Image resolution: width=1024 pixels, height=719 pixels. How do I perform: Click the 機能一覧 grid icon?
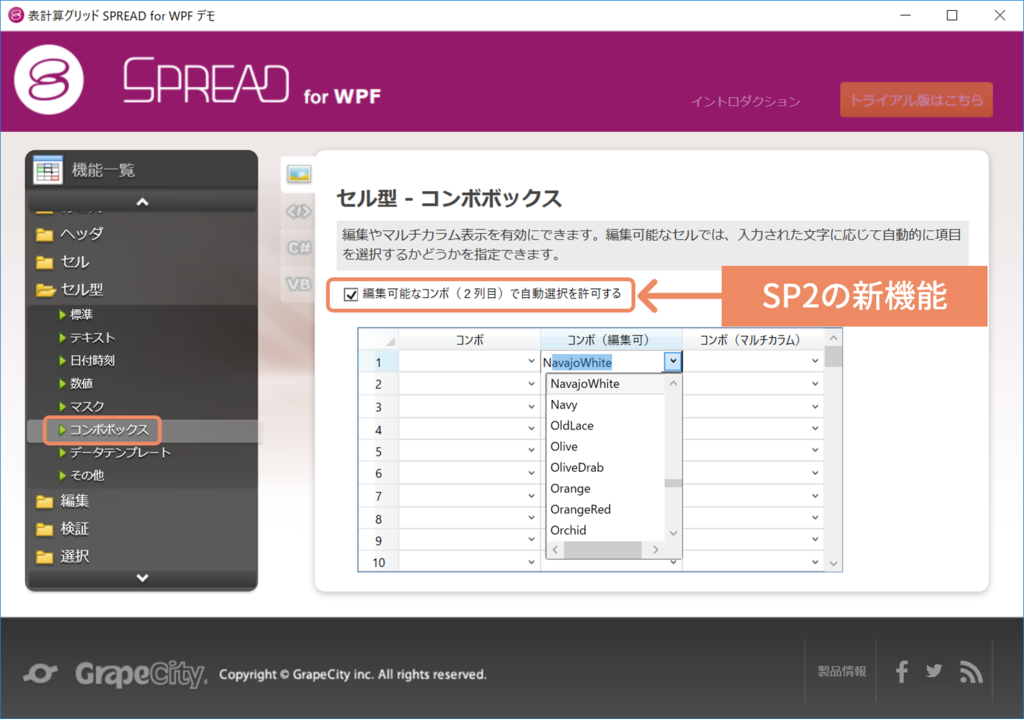coord(48,170)
